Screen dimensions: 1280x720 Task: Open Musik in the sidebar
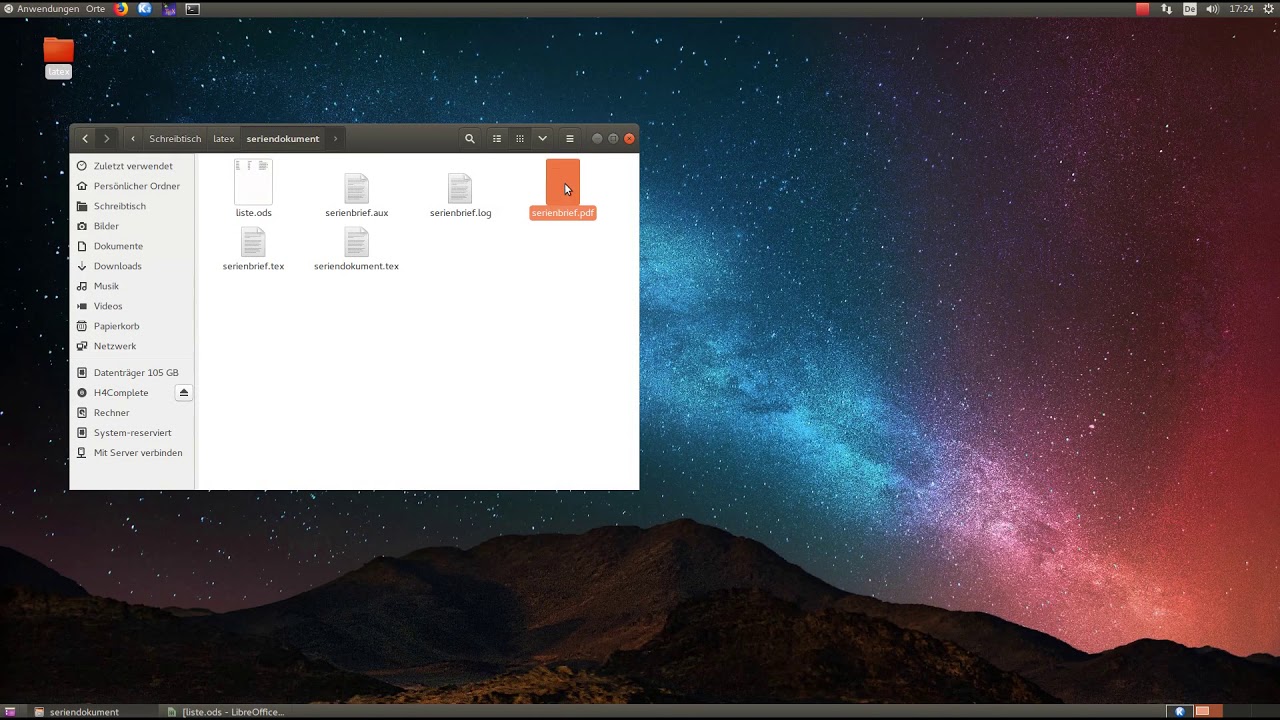click(x=132, y=286)
